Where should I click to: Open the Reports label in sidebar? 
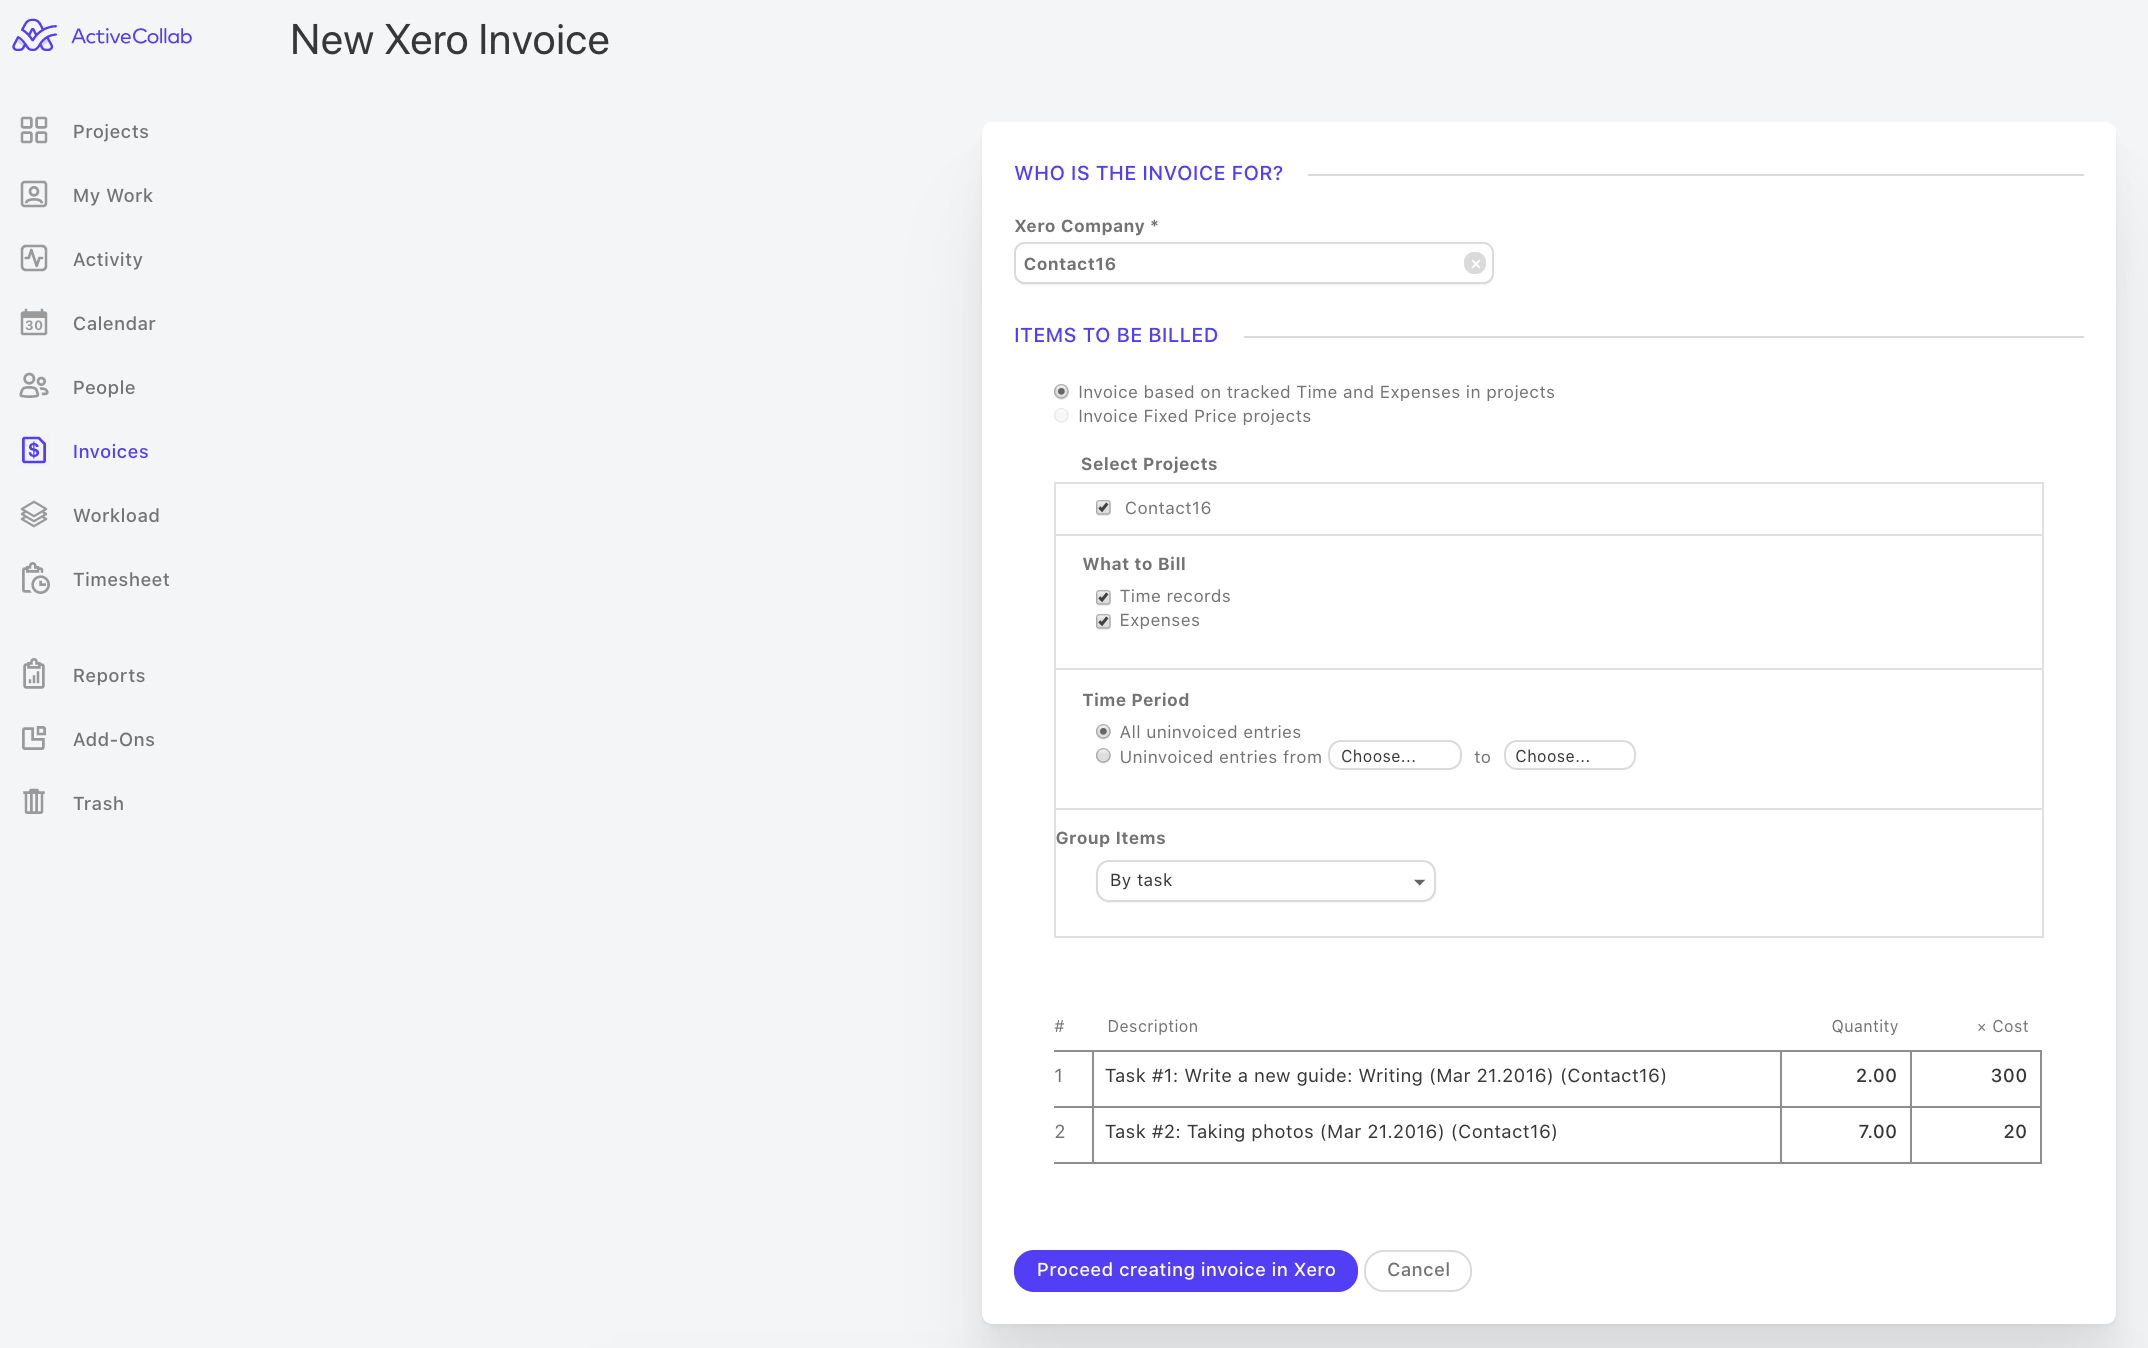click(x=109, y=675)
